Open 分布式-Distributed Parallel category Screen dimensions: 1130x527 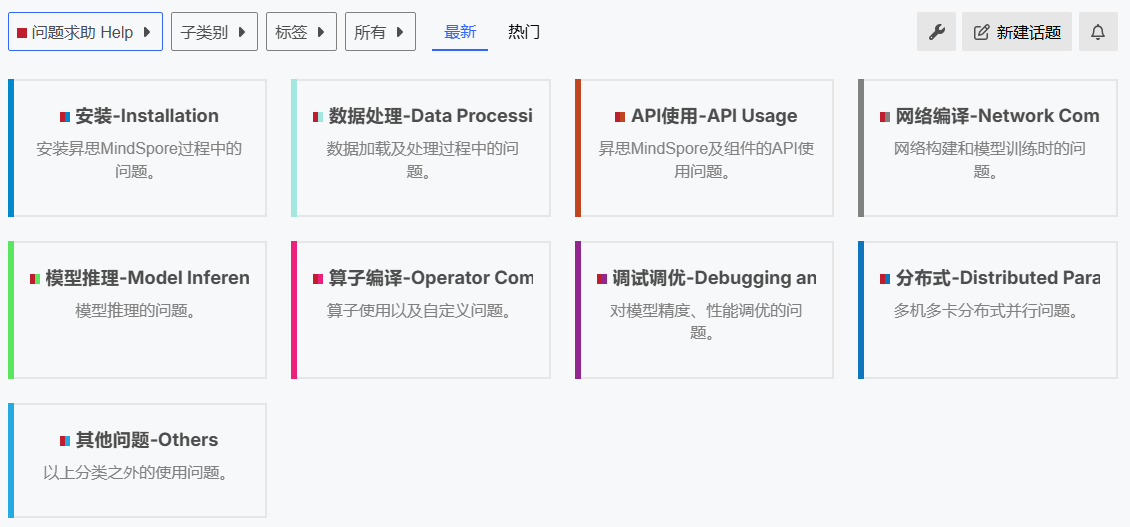pos(997,278)
